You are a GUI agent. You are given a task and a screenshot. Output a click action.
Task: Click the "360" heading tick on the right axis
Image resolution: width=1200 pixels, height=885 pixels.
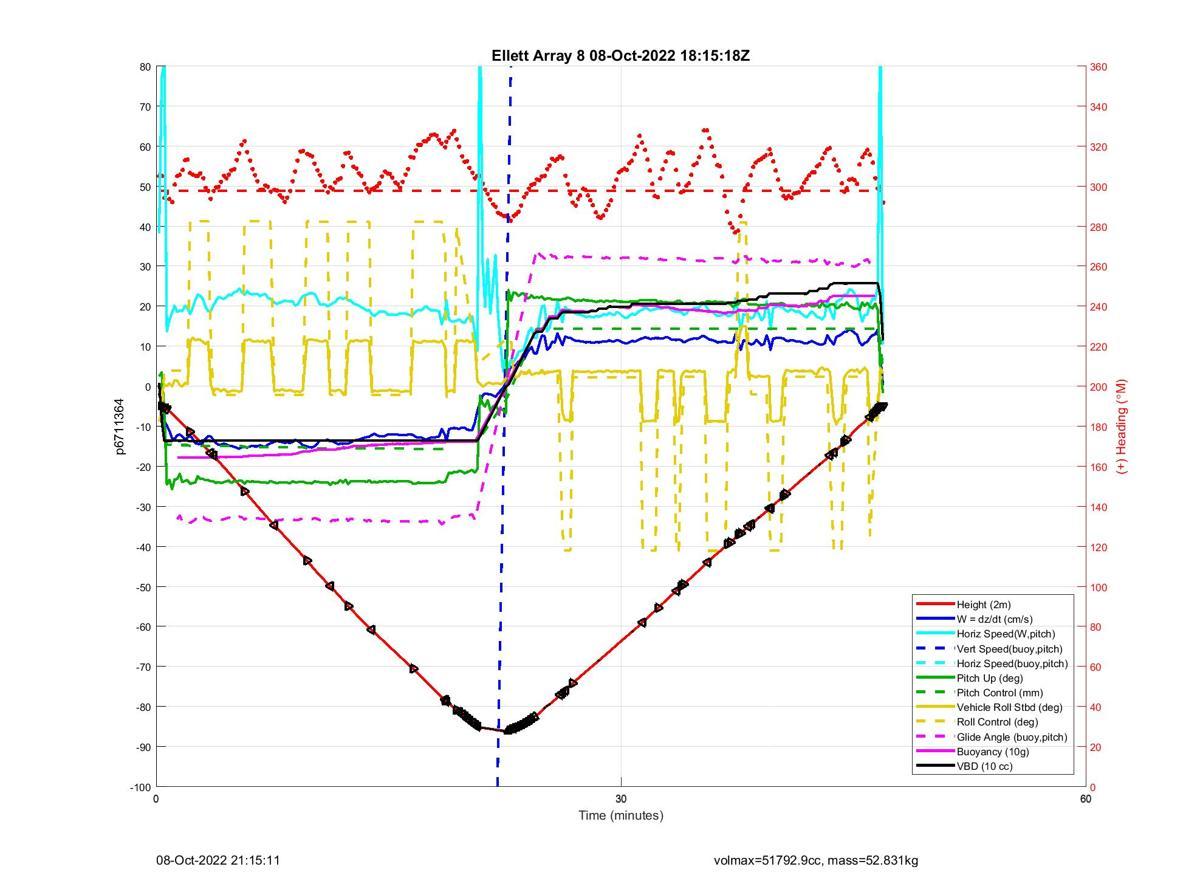[x=1098, y=67]
